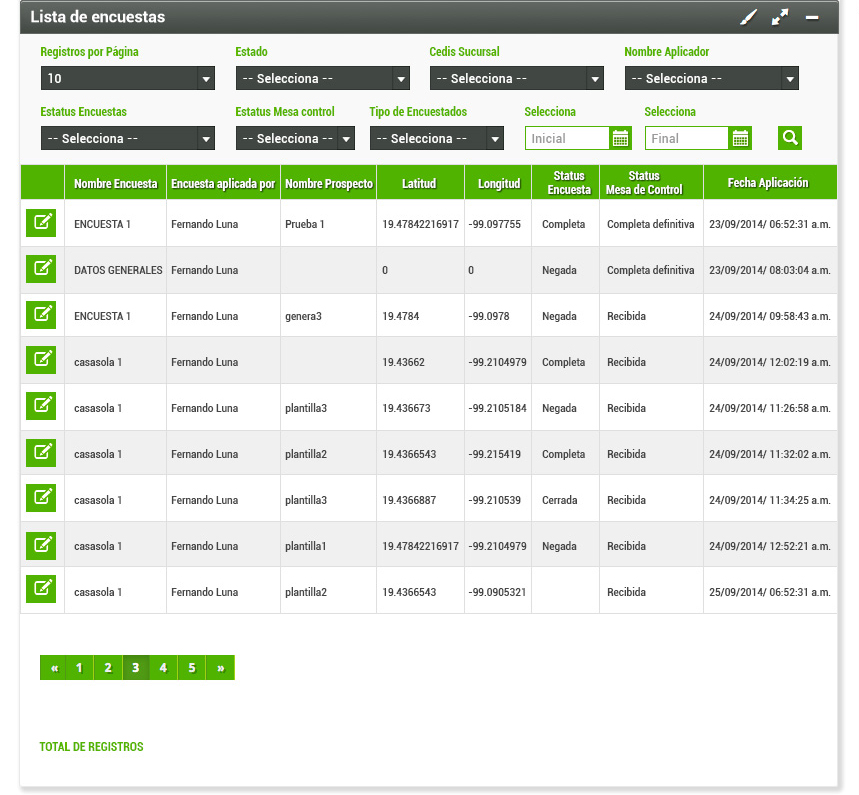This screenshot has height=795, width=859.
Task: Open the Cedis Sucursal dropdown
Action: (516, 77)
